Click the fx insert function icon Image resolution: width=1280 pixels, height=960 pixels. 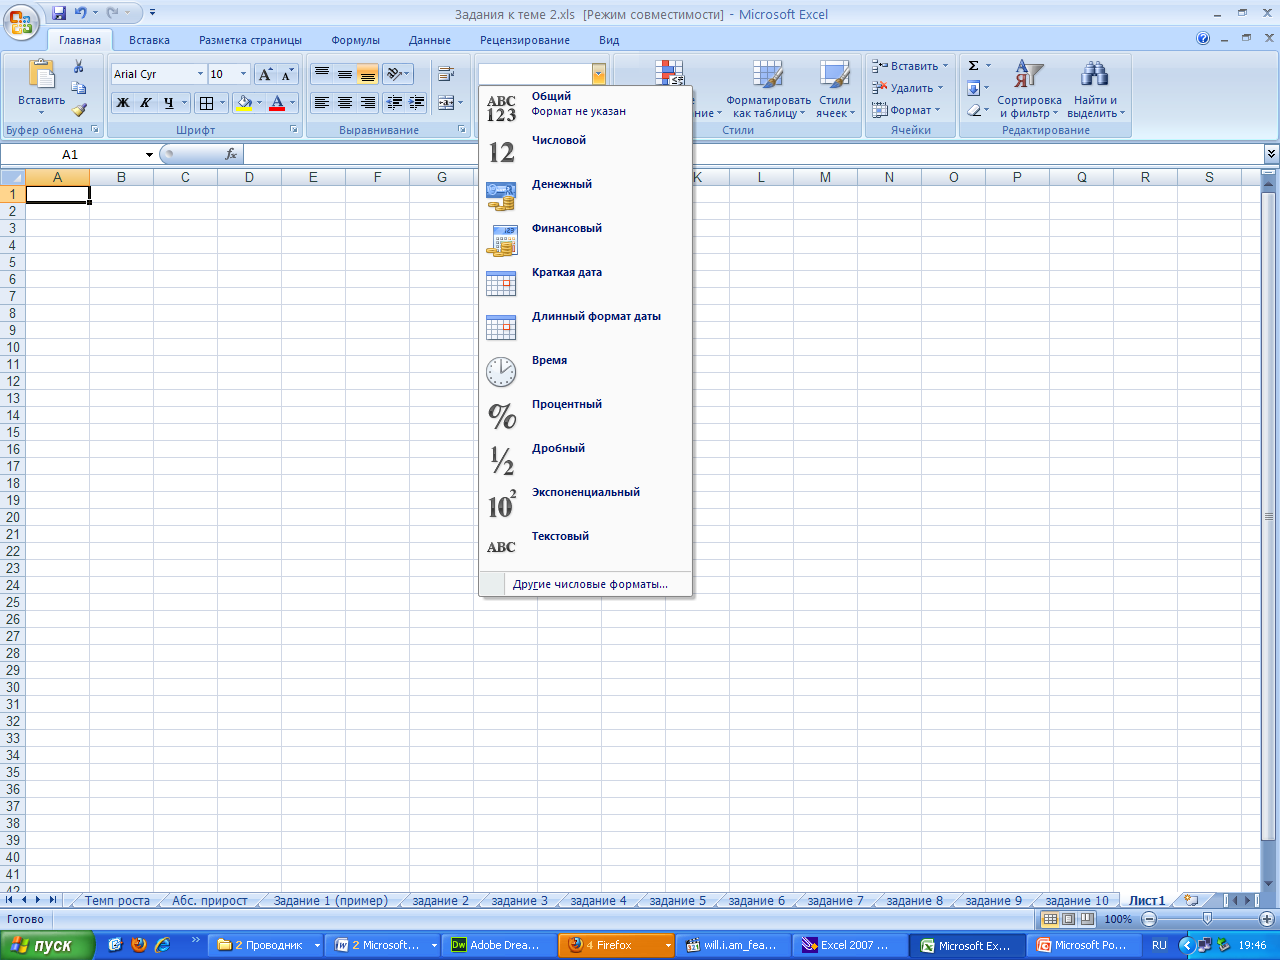click(231, 154)
